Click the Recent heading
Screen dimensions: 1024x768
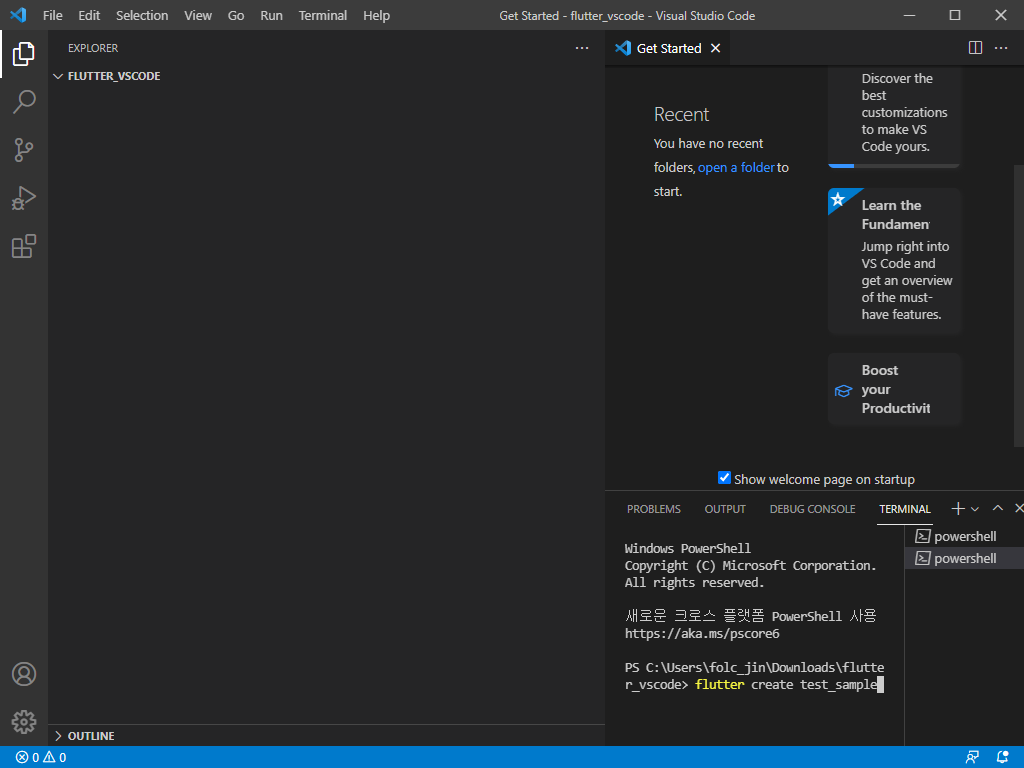click(681, 114)
